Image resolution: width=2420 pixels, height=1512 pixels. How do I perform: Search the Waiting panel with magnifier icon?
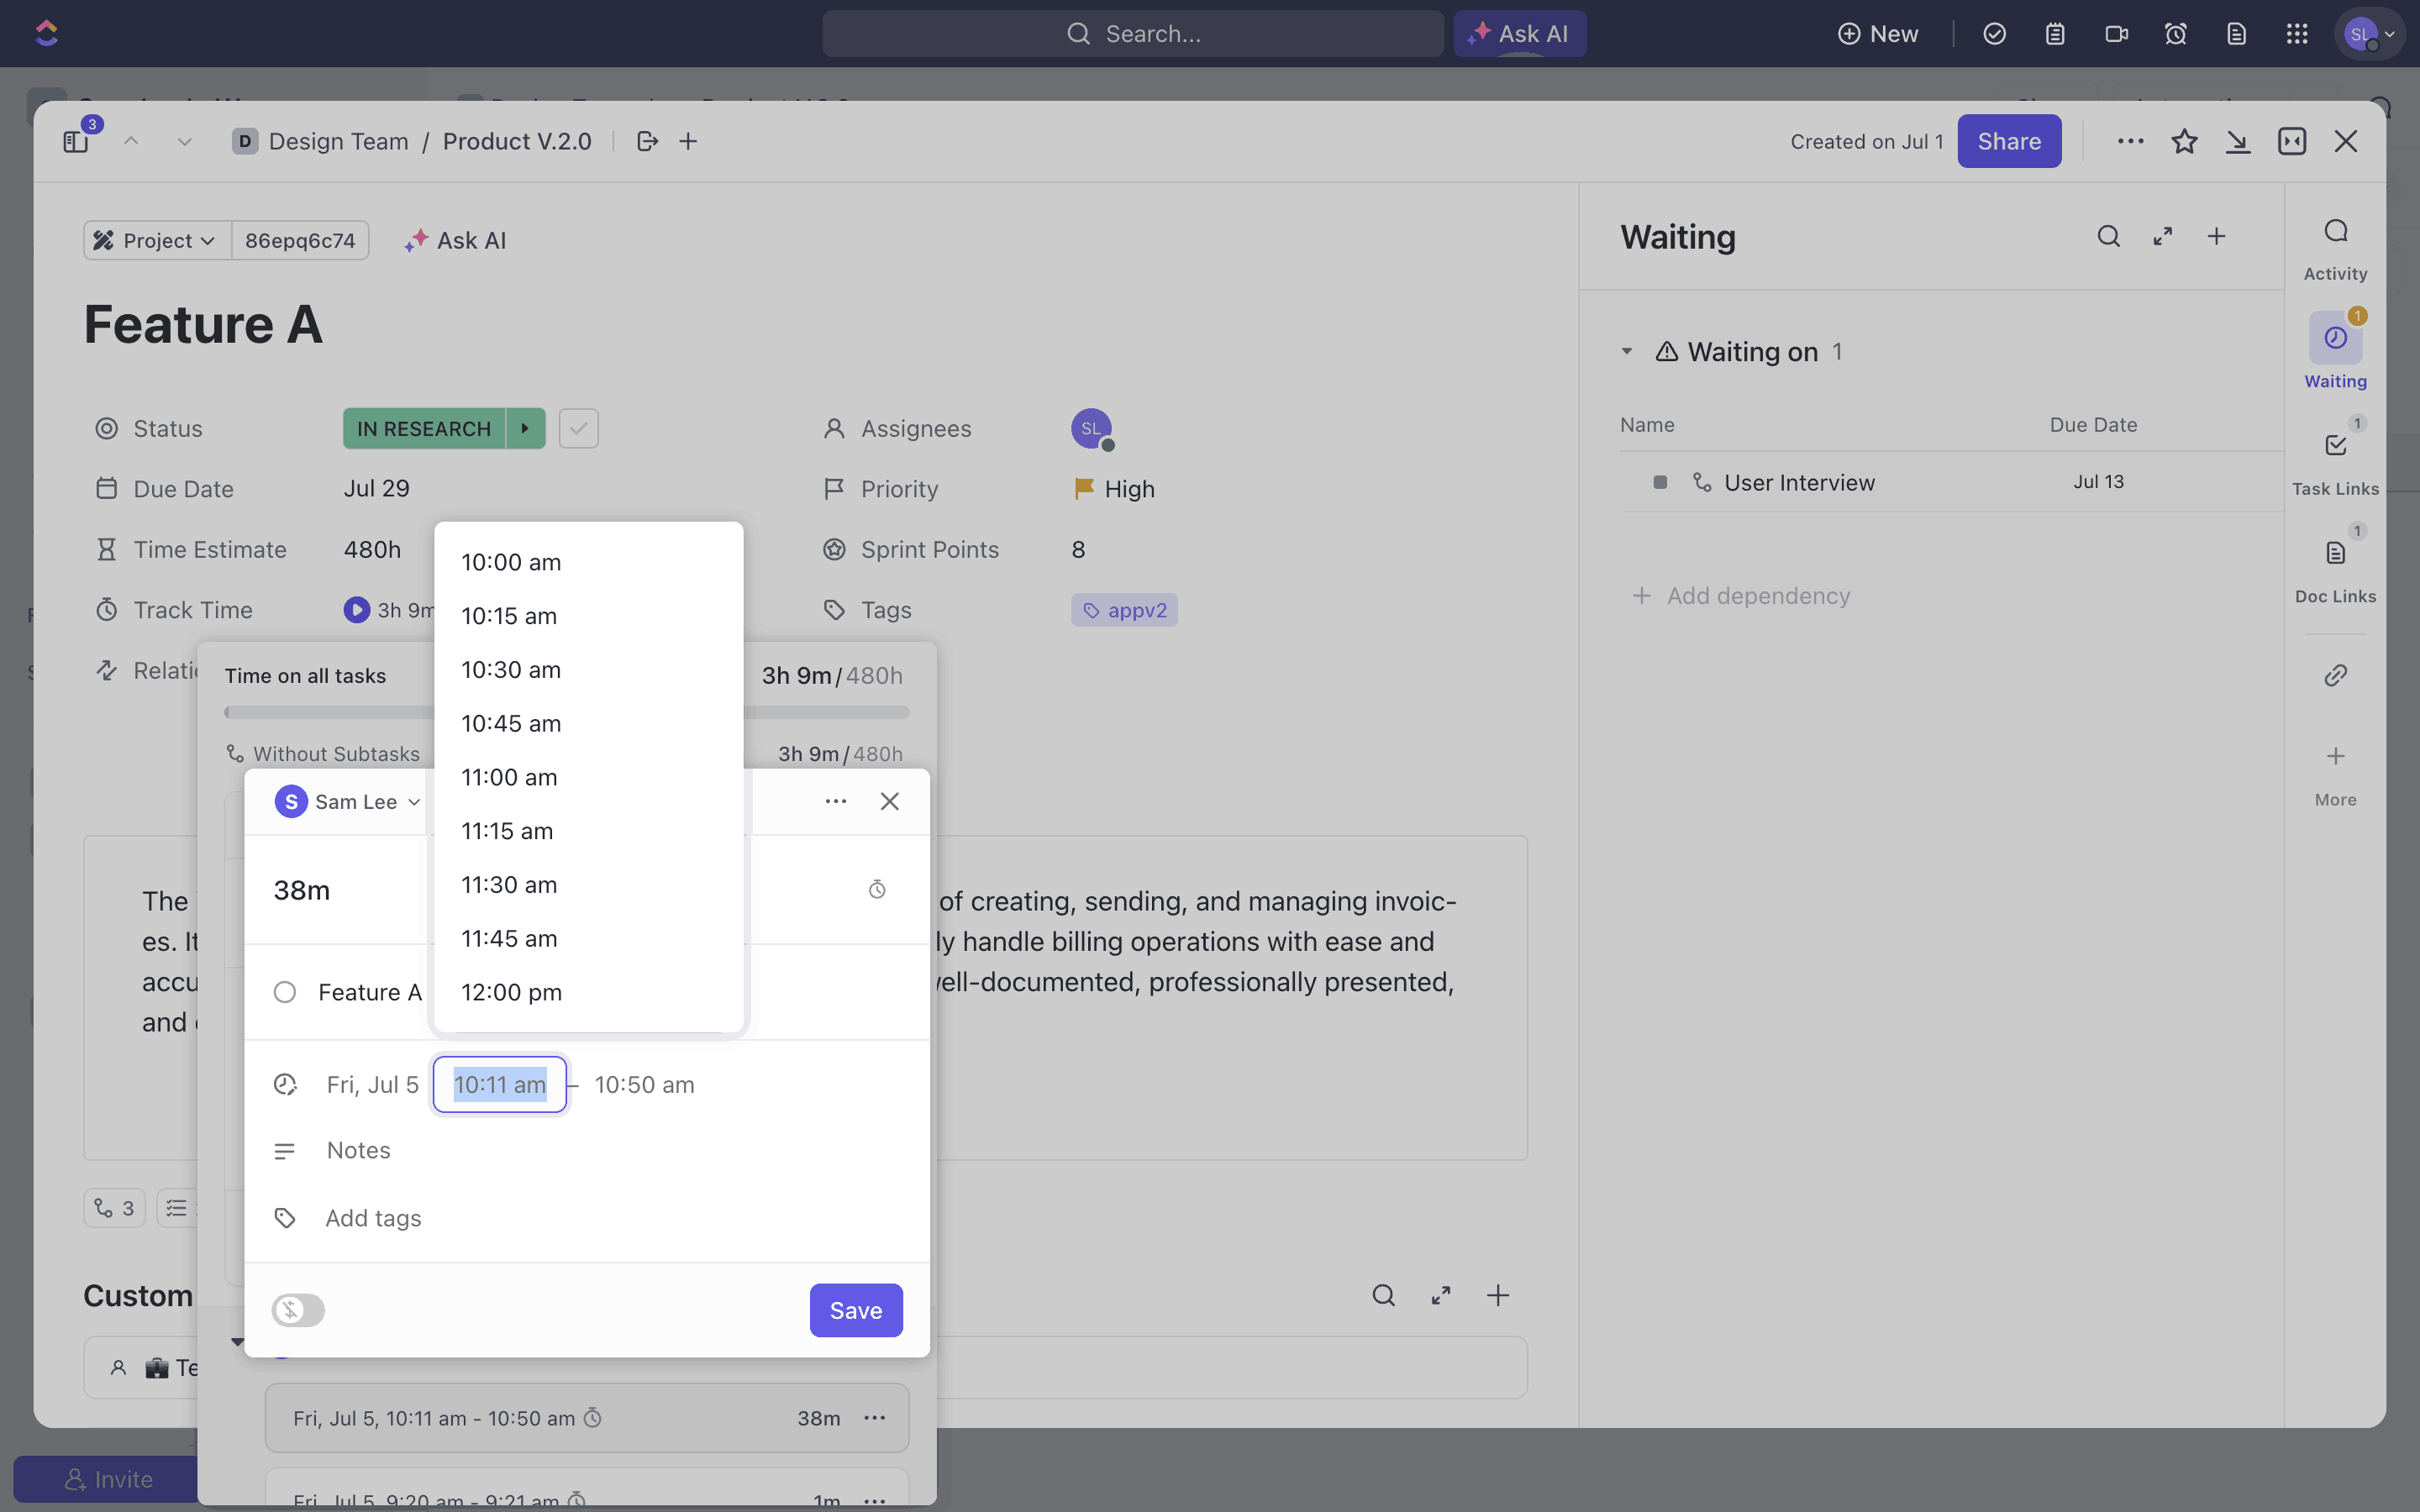2108,237
